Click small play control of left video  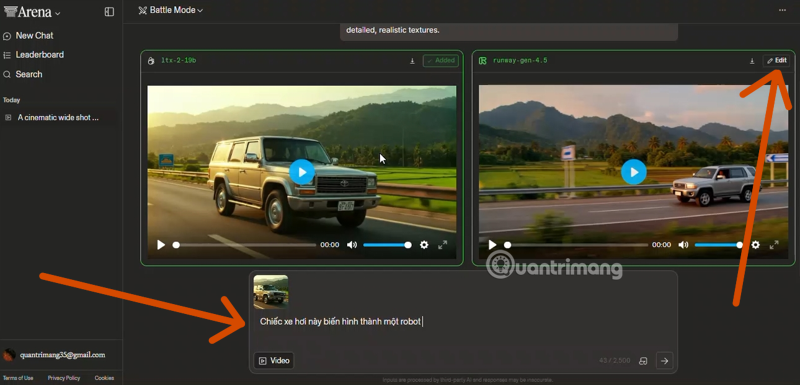pos(161,245)
